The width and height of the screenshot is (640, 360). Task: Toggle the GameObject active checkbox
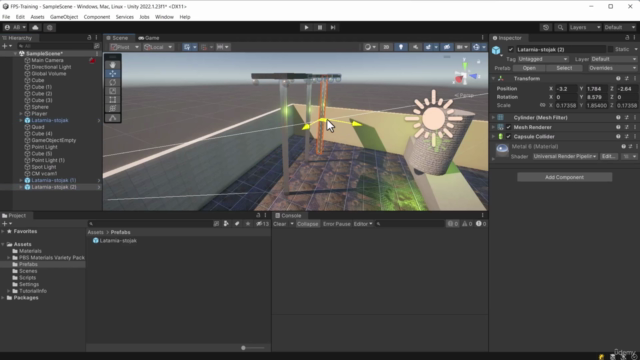pos(511,49)
